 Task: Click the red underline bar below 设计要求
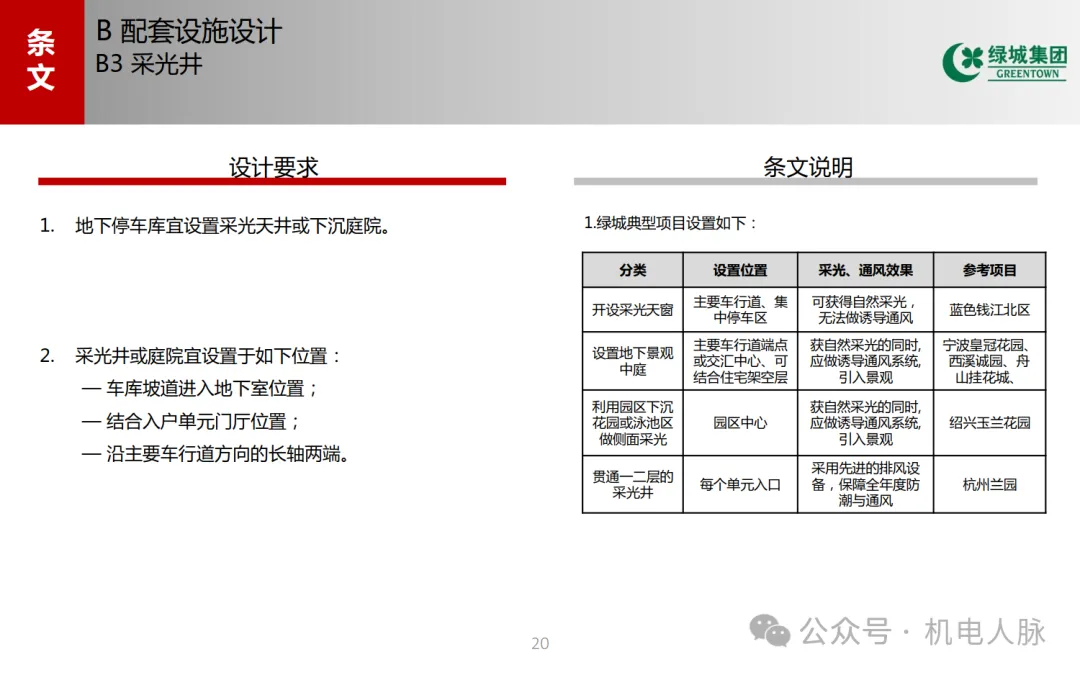pyautogui.click(x=271, y=182)
